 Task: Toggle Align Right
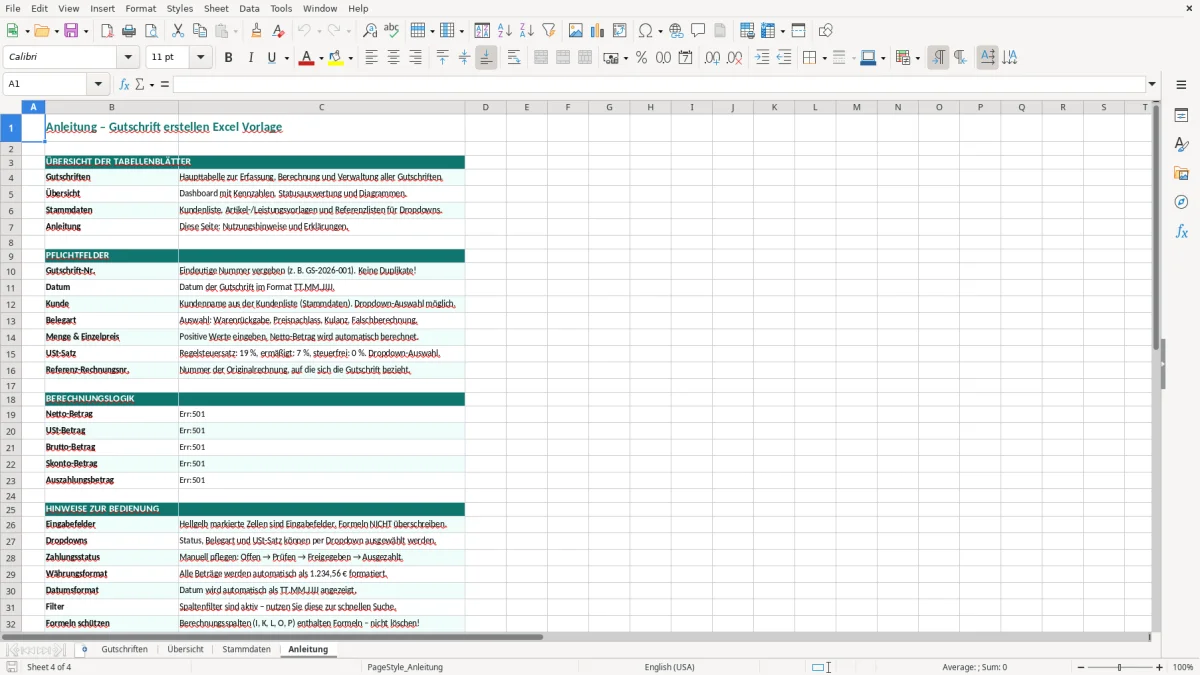coord(415,58)
